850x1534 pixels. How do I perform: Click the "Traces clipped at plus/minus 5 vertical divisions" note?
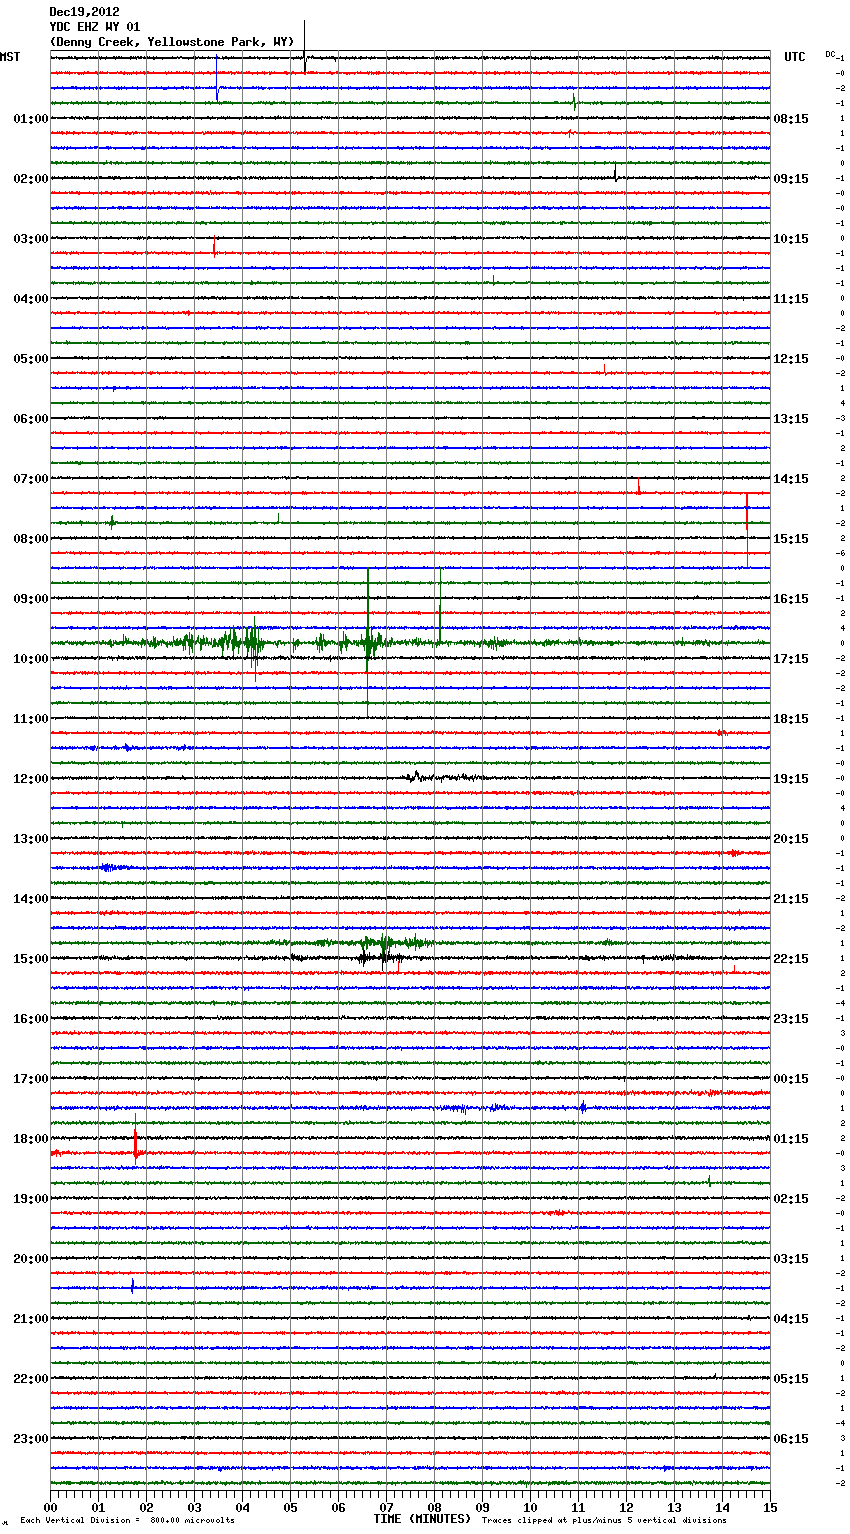[x=604, y=1521]
